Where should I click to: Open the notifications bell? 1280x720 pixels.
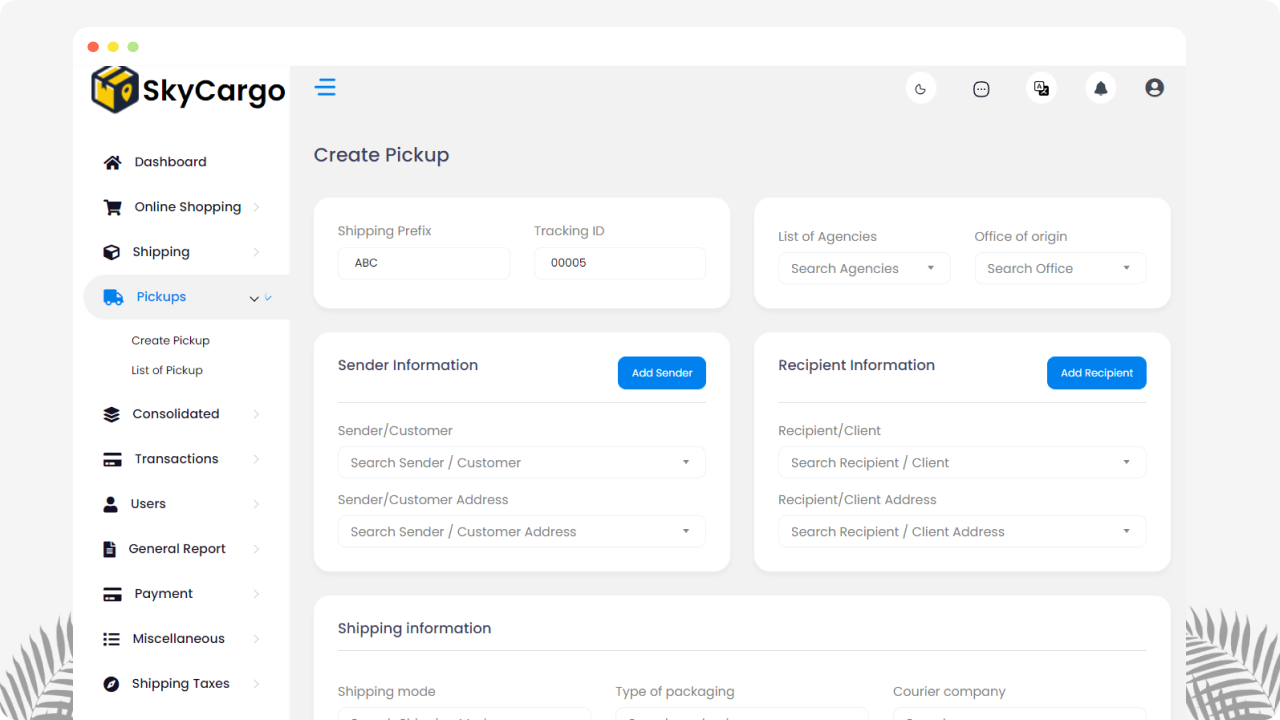point(1100,88)
